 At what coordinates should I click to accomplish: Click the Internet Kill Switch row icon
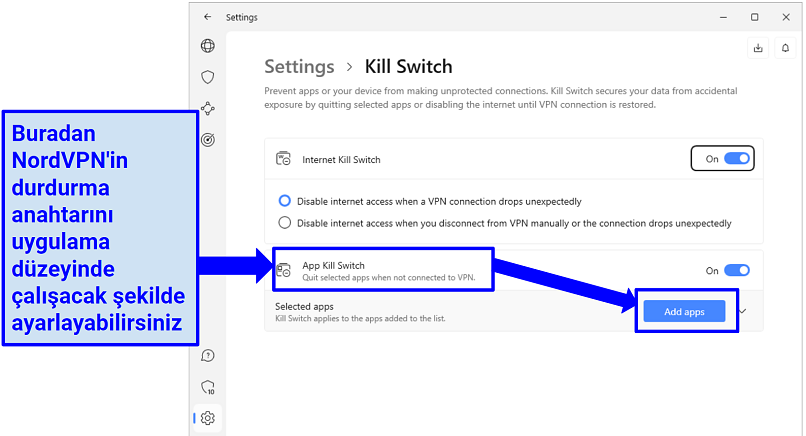[283, 159]
